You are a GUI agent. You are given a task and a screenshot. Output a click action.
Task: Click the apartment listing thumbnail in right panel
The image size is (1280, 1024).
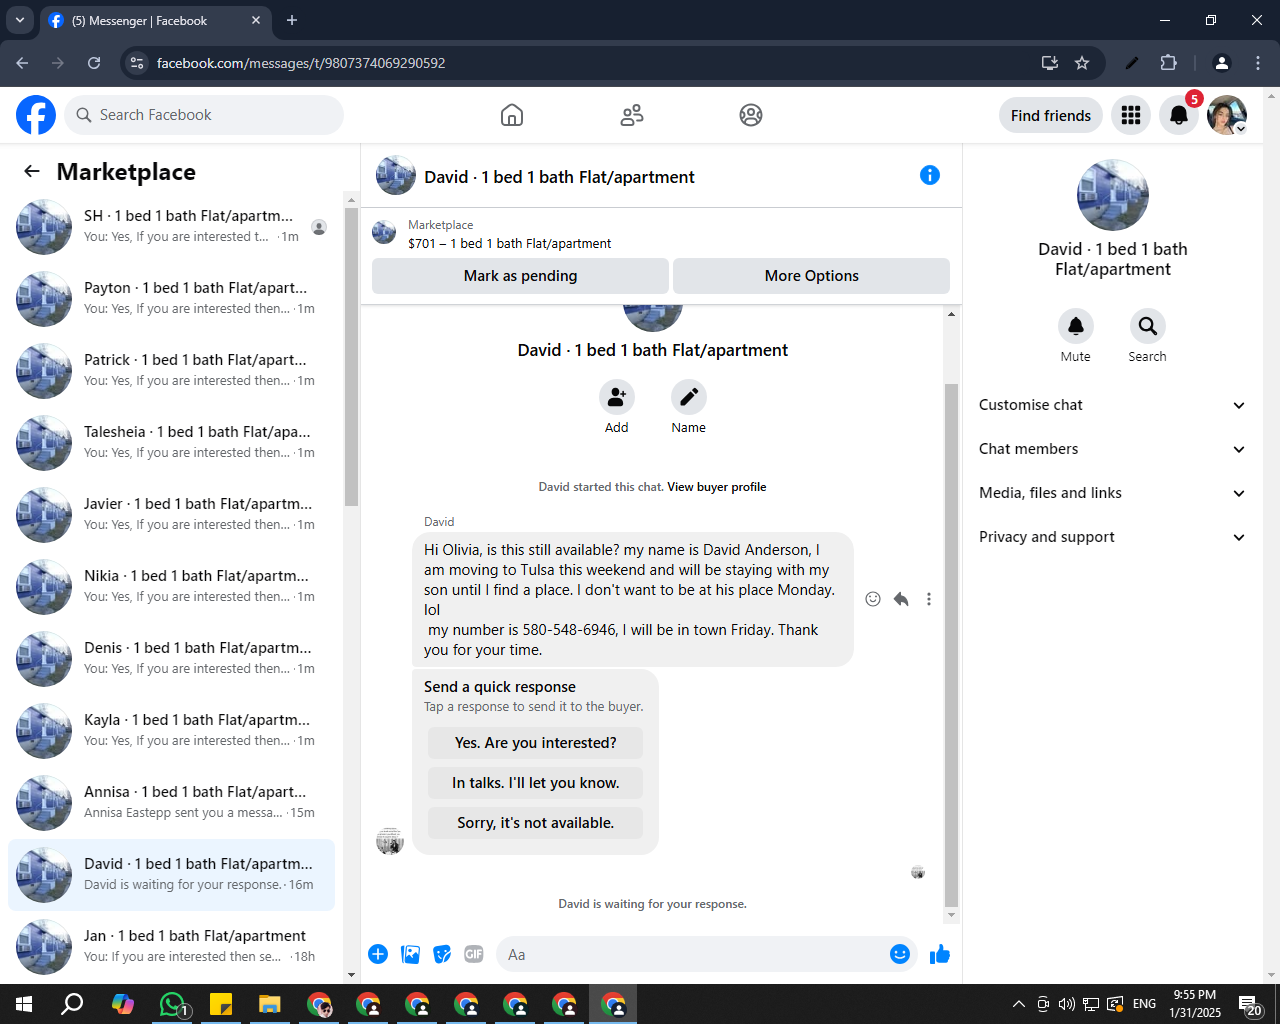(x=1113, y=195)
